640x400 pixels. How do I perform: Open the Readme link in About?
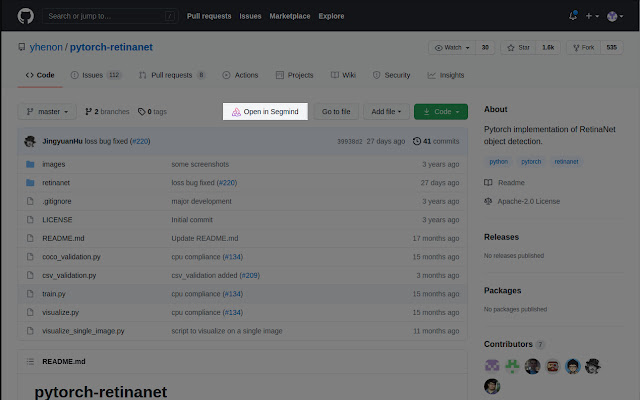(x=504, y=182)
